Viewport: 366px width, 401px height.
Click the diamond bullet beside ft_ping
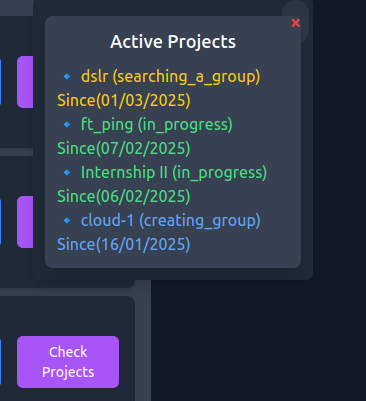67,125
